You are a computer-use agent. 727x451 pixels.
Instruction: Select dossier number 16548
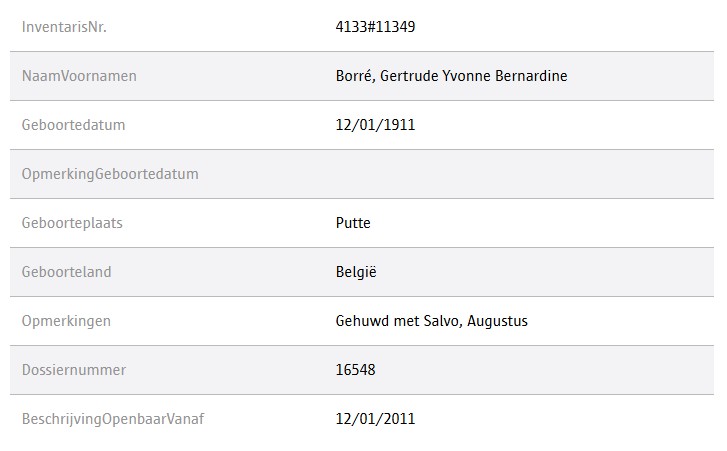click(355, 370)
